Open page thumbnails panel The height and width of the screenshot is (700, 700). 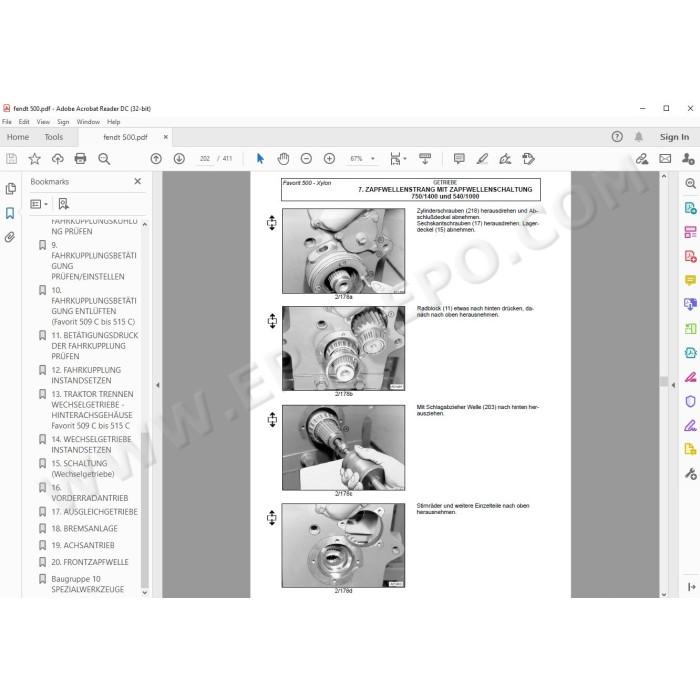tap(11, 189)
